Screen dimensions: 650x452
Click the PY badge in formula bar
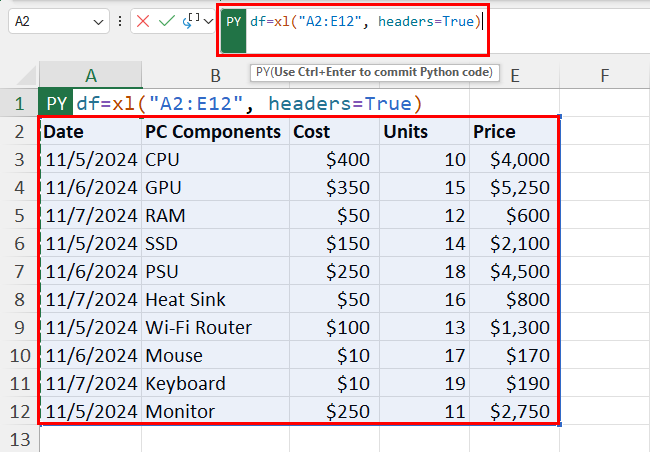click(x=233, y=31)
